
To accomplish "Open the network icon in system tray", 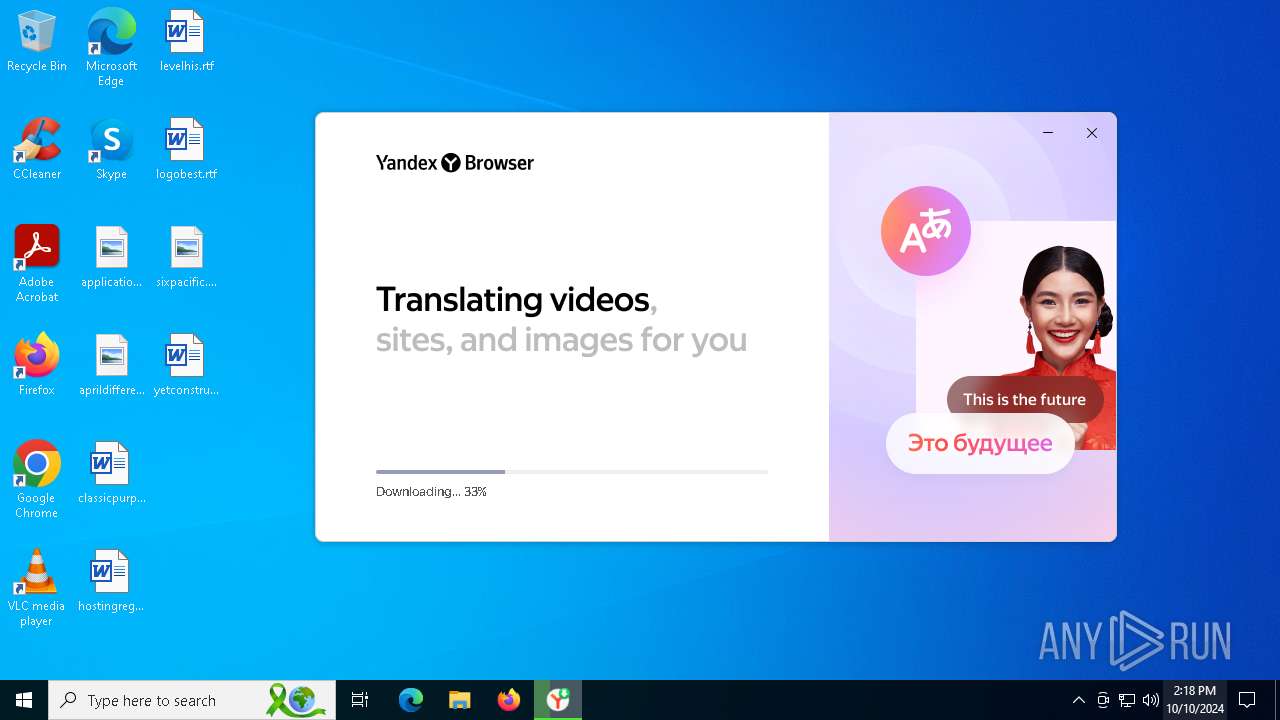I will pos(1127,700).
